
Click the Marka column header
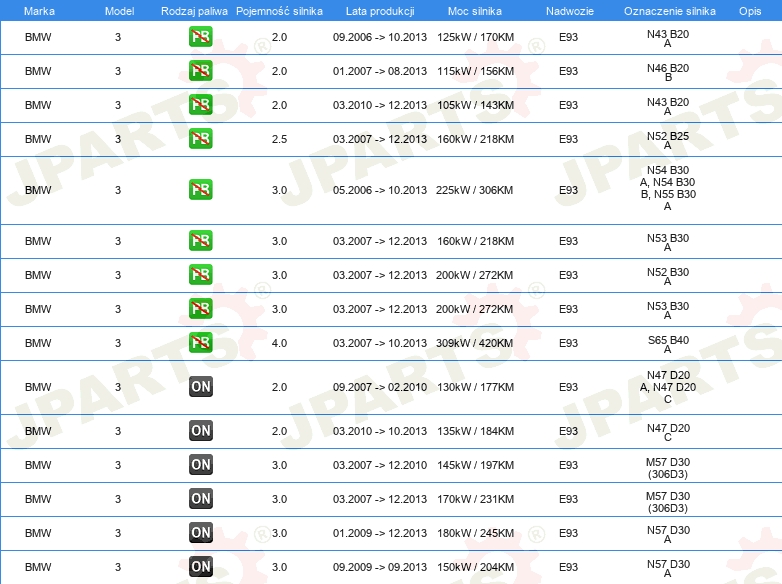click(39, 11)
